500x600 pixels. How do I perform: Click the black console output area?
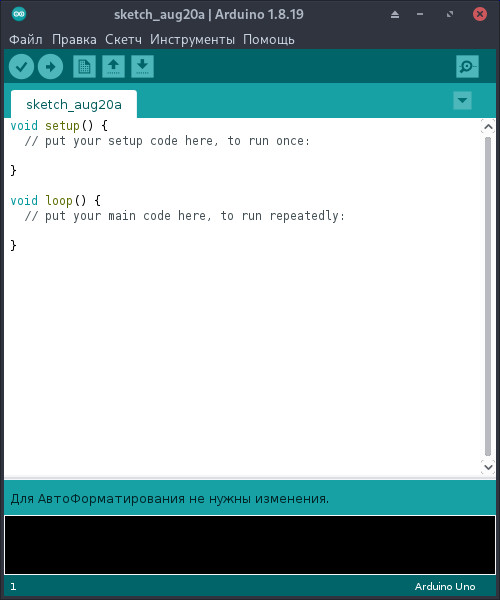point(250,545)
